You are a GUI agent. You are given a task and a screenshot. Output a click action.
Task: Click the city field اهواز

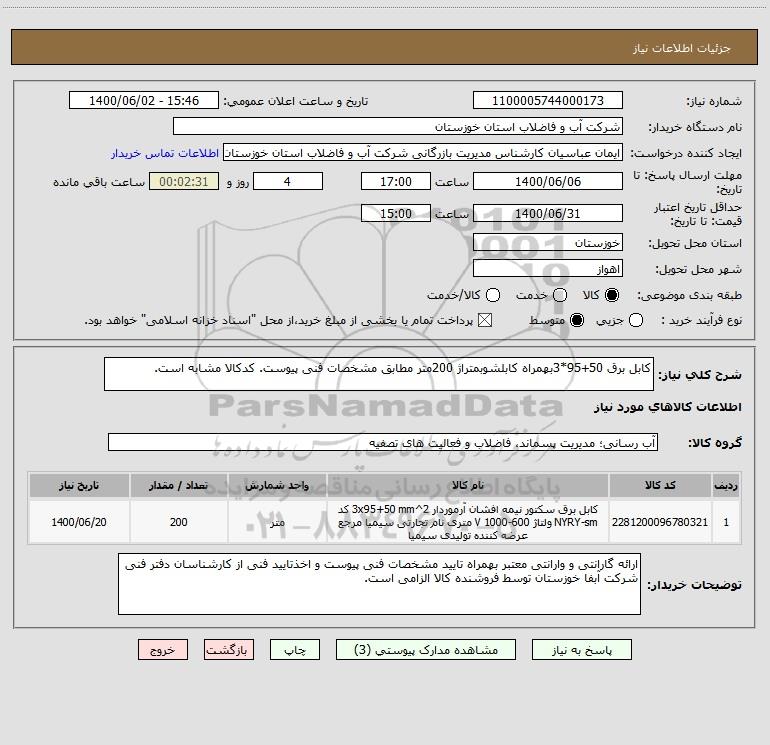[548, 268]
